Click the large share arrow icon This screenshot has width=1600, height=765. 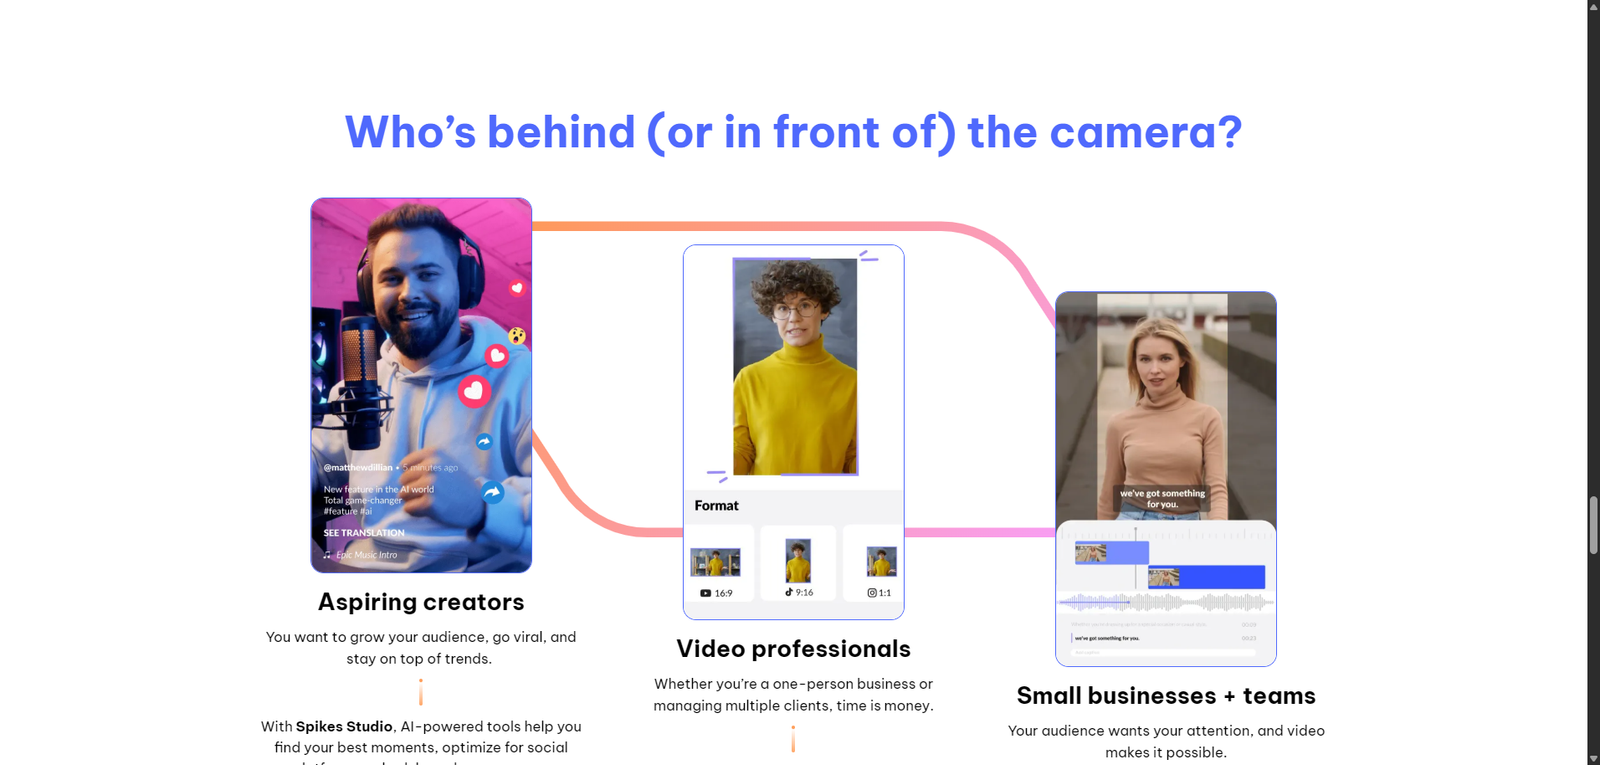[492, 492]
